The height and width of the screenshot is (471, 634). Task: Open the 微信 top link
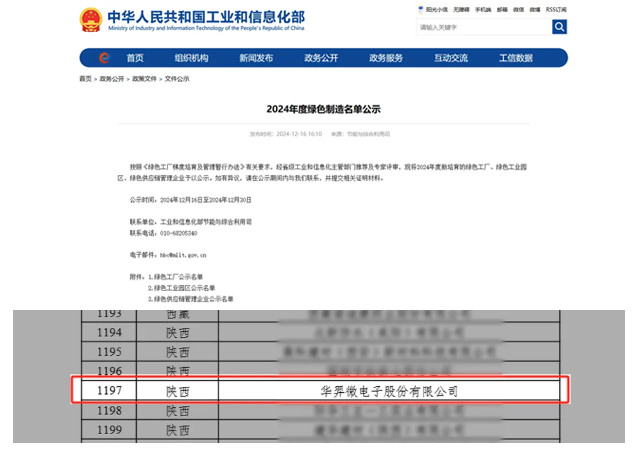pyautogui.click(x=519, y=9)
